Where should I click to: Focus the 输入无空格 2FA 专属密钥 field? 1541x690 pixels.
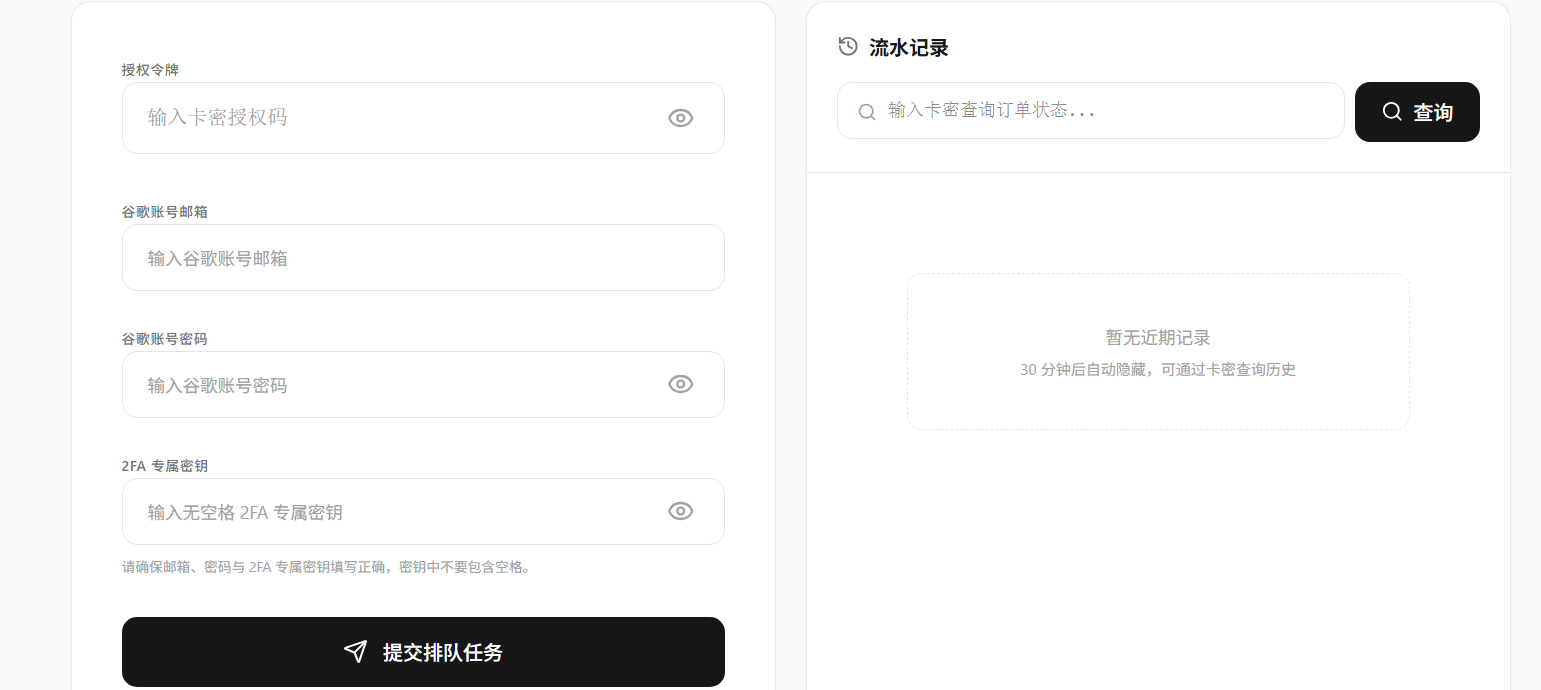400,512
